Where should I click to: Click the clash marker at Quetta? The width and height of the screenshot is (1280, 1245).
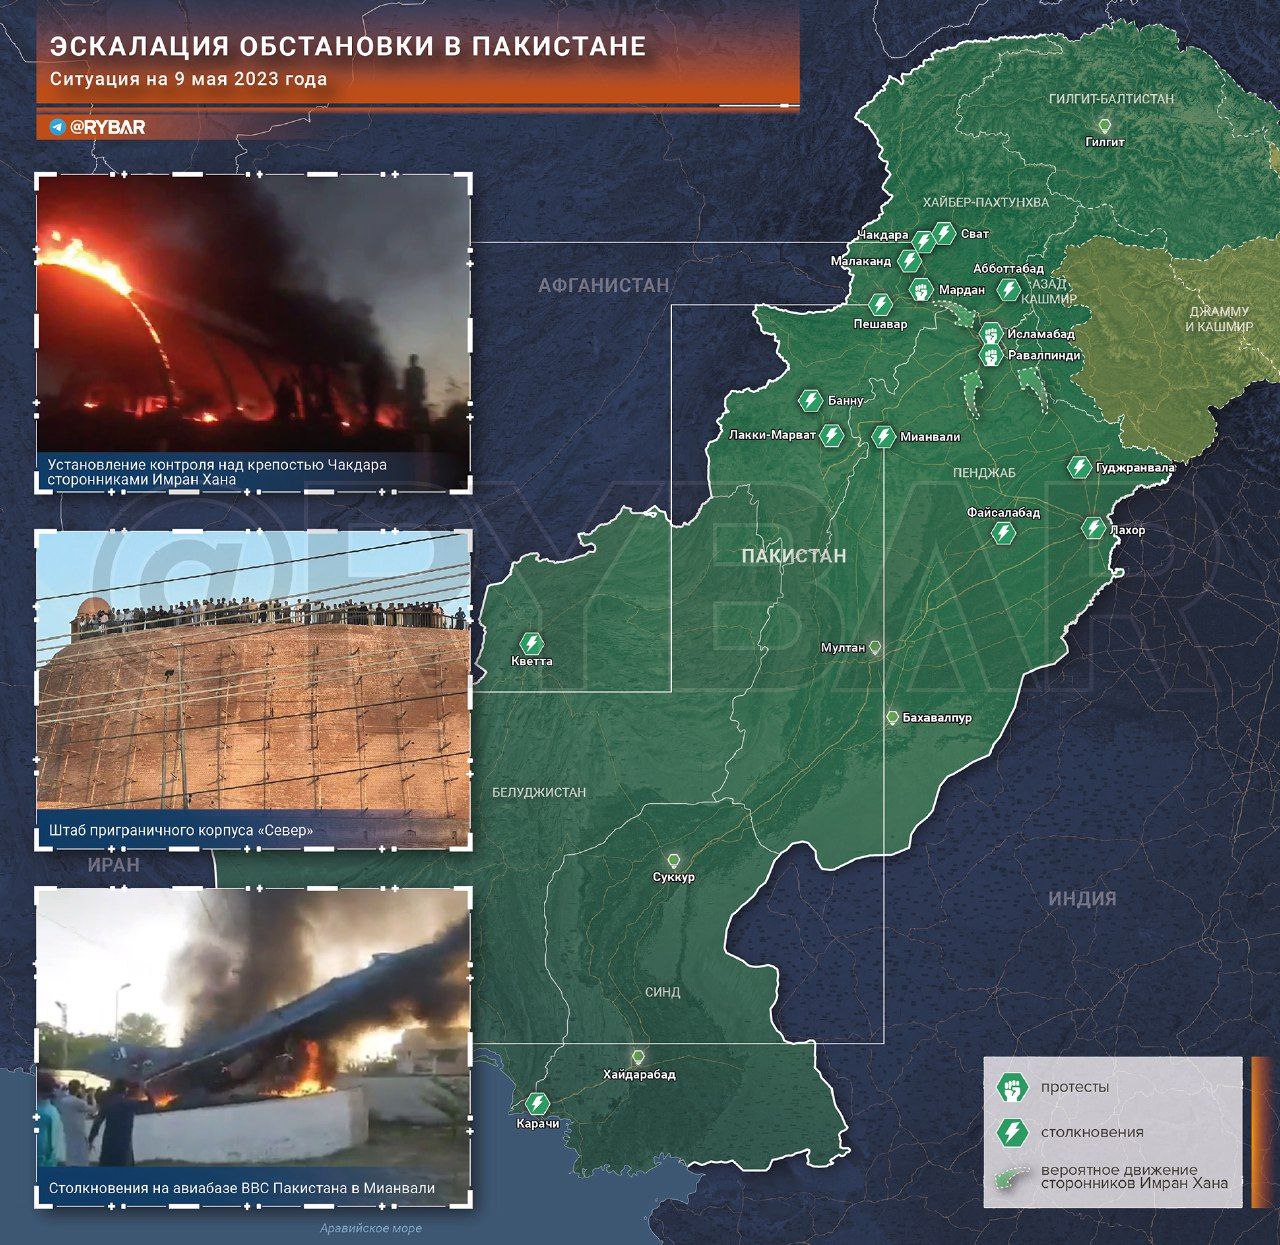pyautogui.click(x=532, y=643)
